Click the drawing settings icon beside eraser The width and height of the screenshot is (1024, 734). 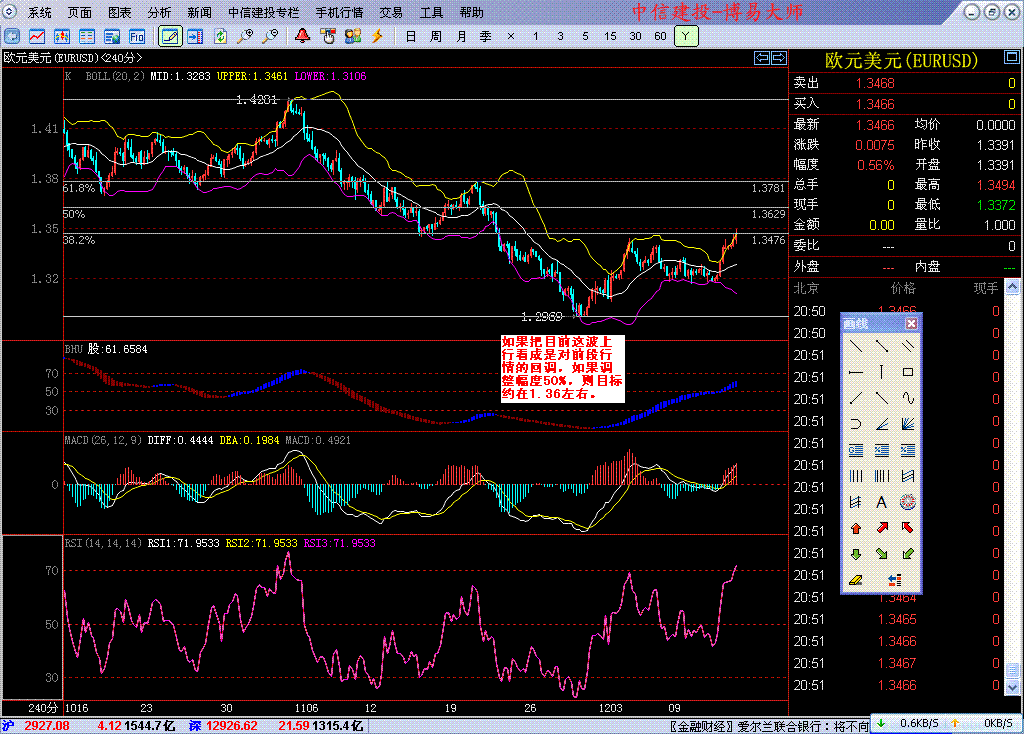895,580
